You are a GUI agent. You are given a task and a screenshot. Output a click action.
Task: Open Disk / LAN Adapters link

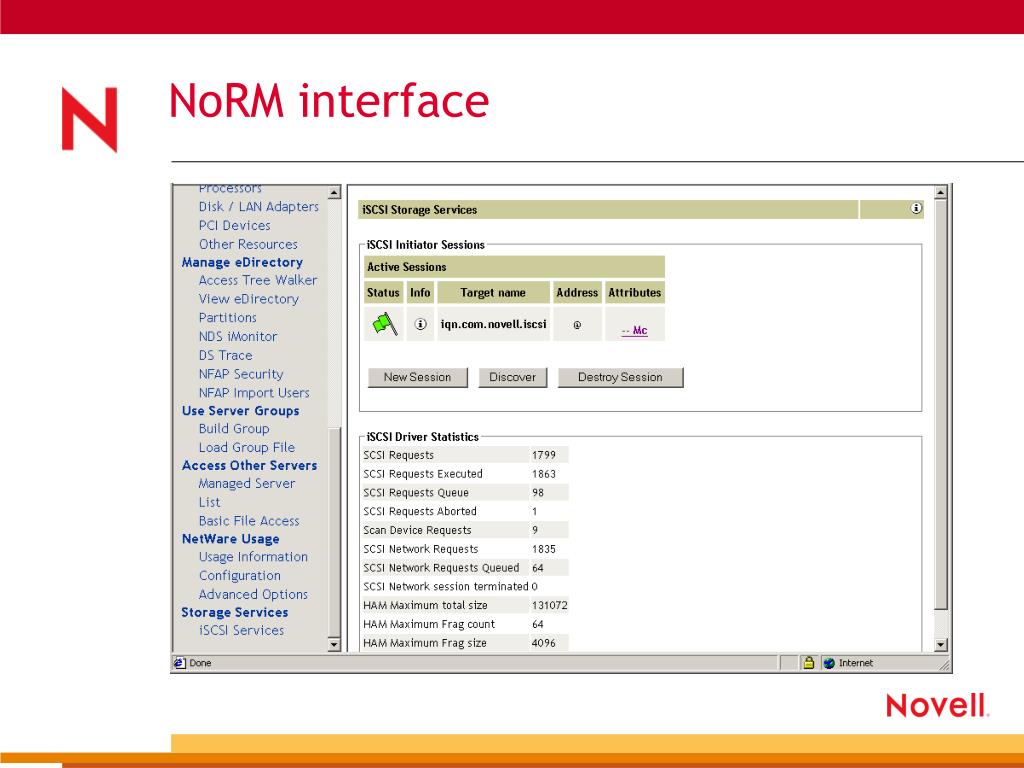click(259, 206)
